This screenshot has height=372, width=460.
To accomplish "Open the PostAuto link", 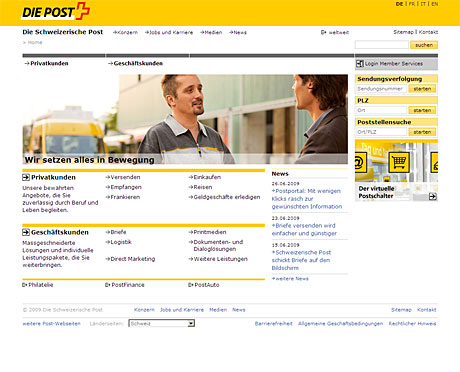I will (204, 285).
